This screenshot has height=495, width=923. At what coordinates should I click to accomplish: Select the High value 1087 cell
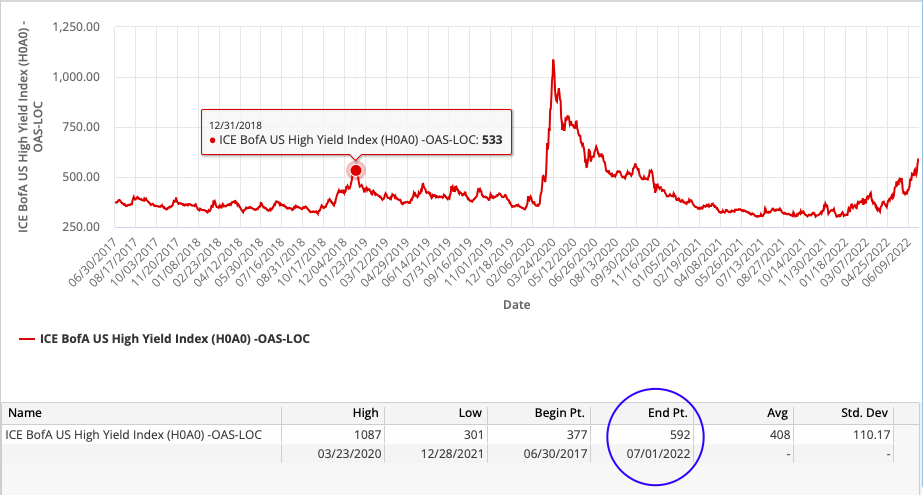[333, 435]
